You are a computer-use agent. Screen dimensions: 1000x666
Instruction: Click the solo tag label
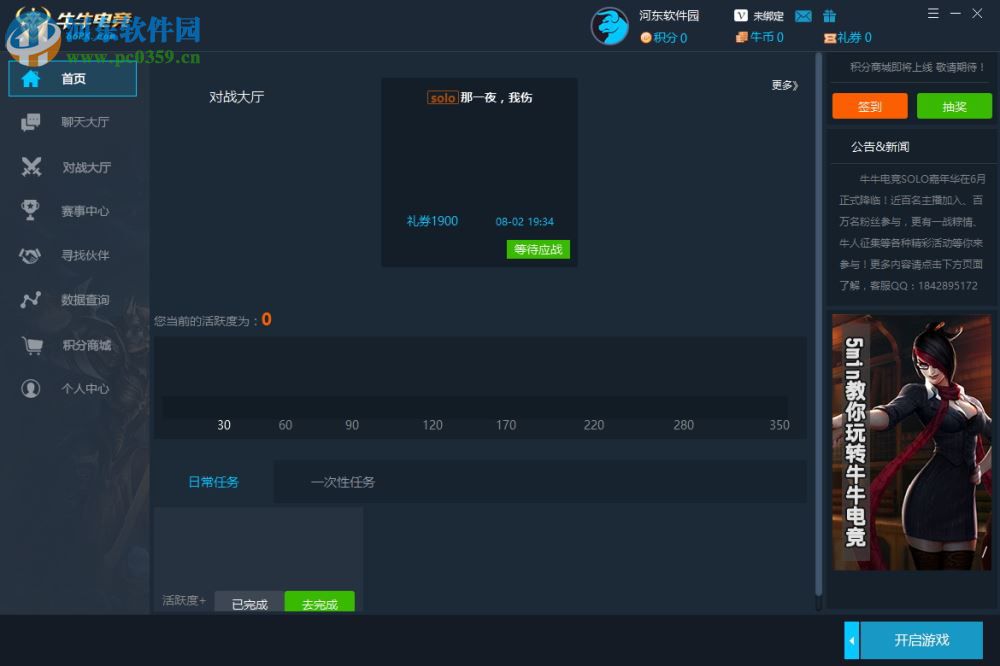tap(443, 98)
